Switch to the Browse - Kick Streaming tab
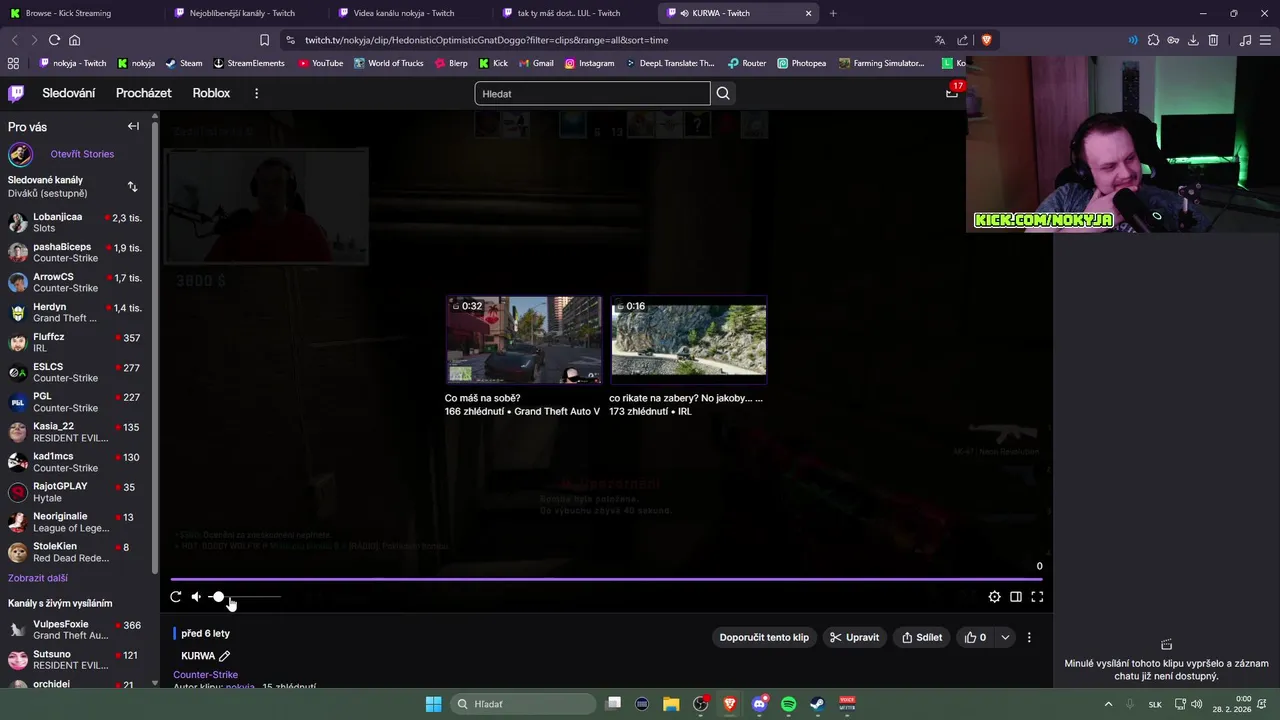 83,13
